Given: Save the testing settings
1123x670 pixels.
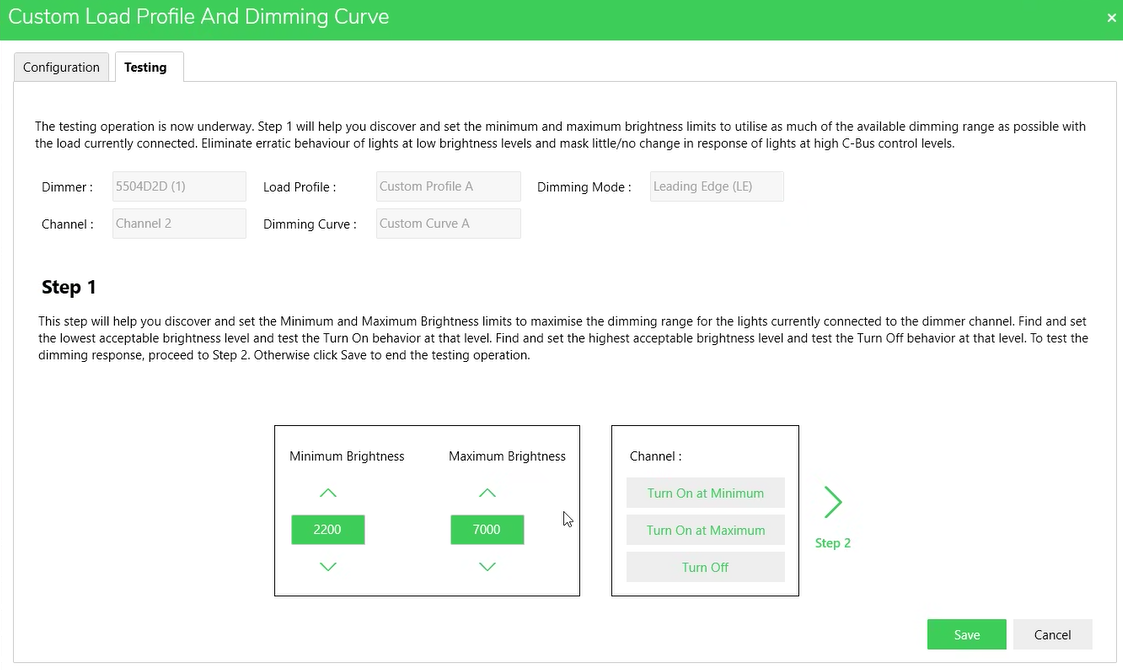Looking at the screenshot, I should tap(966, 635).
